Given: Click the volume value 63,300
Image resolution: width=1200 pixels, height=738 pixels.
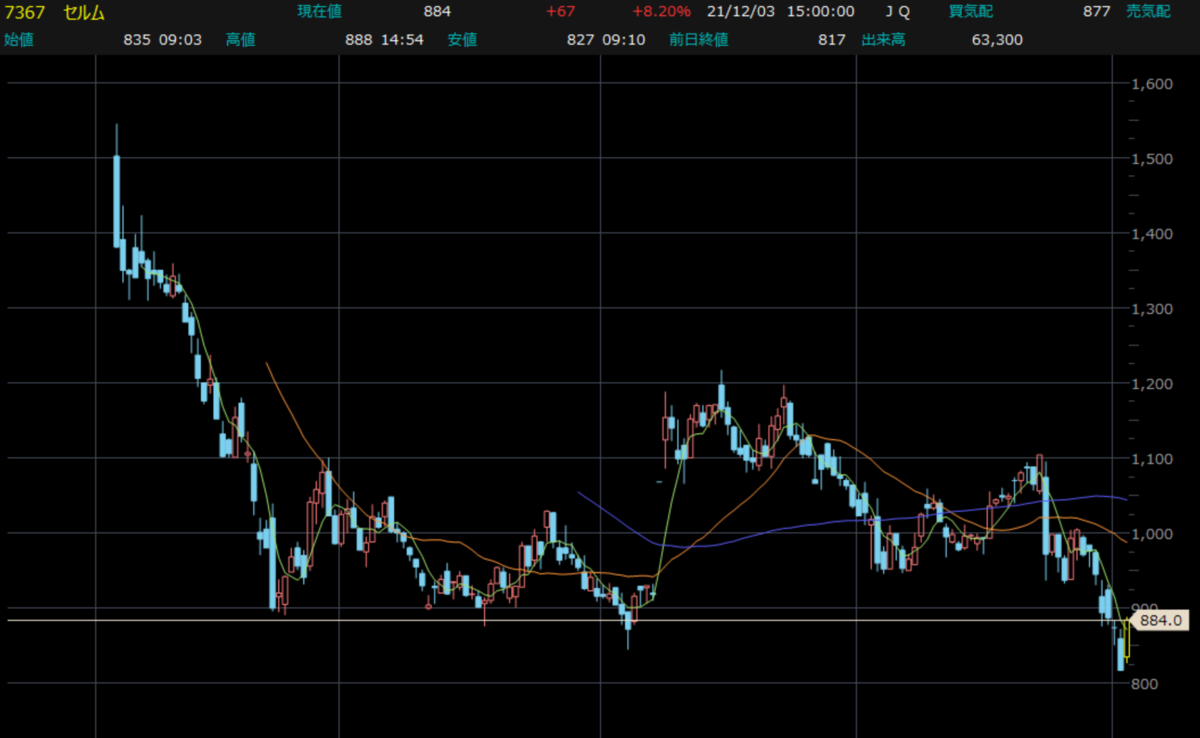Looking at the screenshot, I should point(997,40).
